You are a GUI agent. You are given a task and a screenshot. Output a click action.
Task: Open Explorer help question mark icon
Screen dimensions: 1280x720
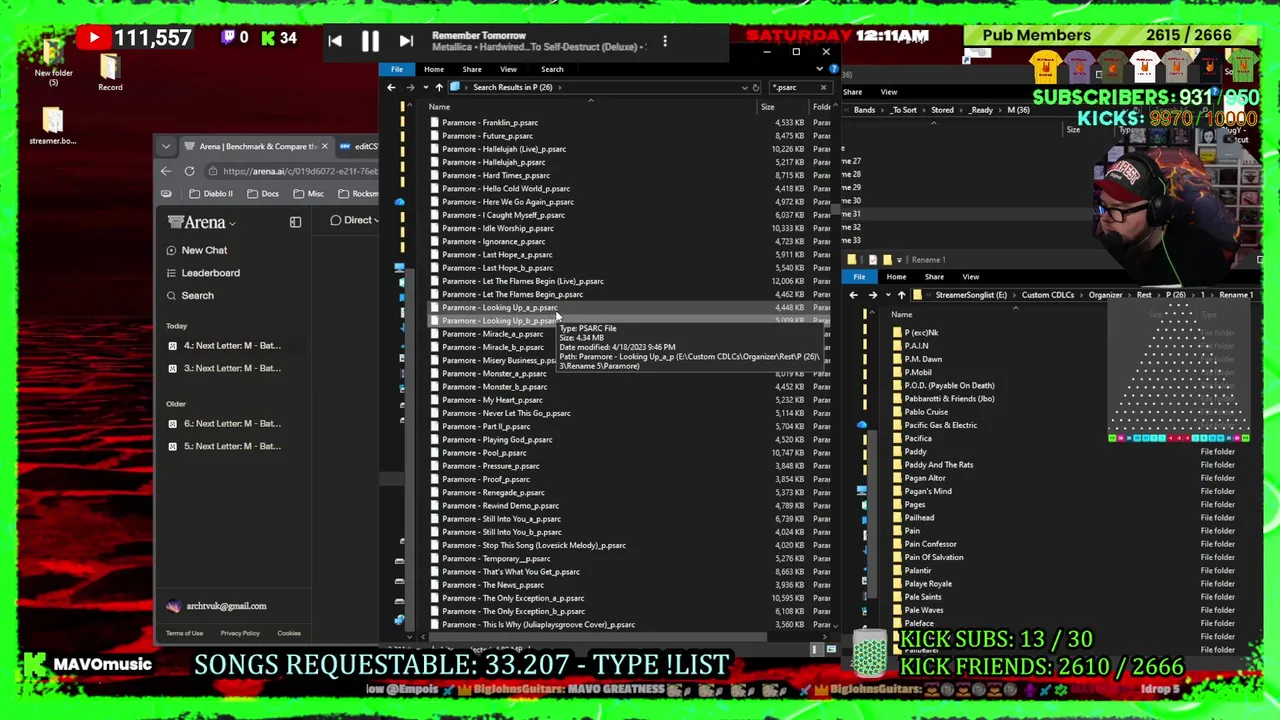coord(833,69)
